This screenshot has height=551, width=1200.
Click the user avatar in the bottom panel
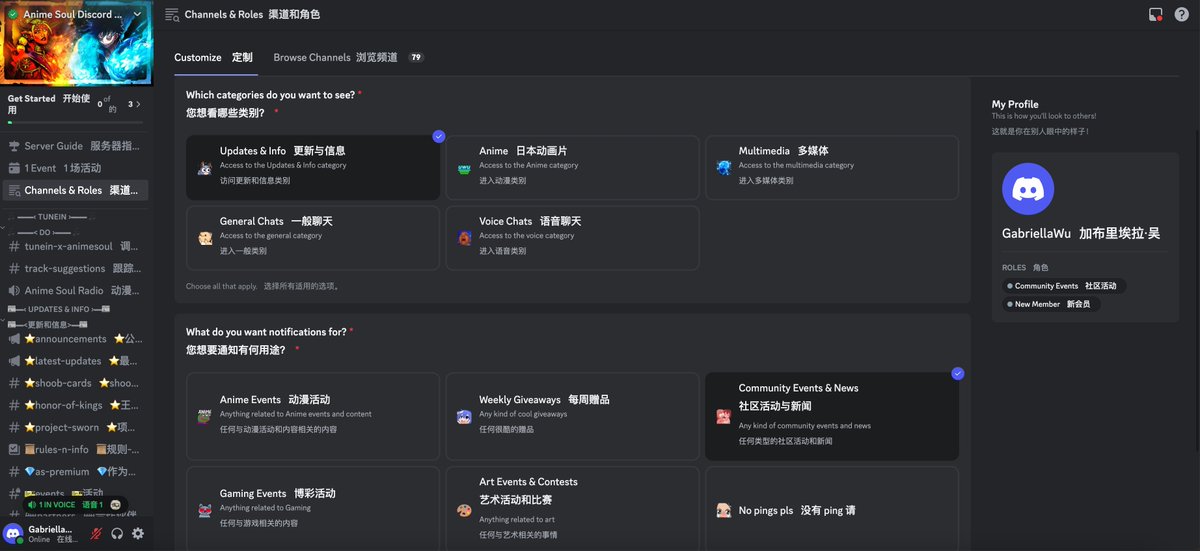point(13,534)
